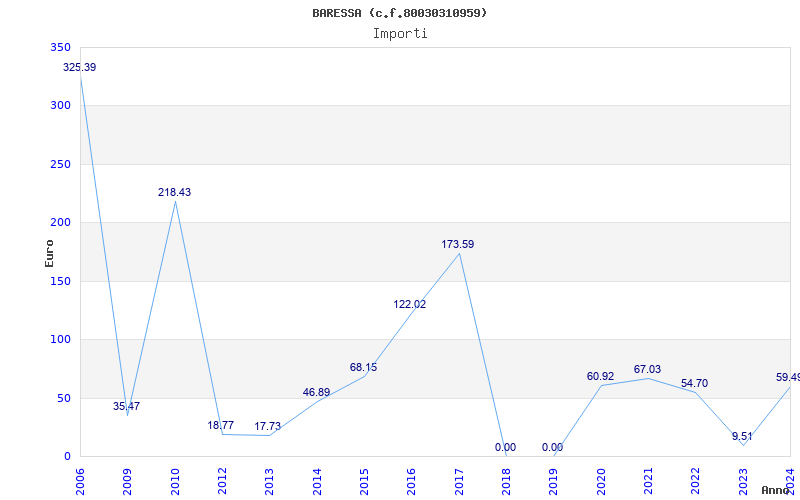
Task: Click the 17.73 data label
Action: 268,427
